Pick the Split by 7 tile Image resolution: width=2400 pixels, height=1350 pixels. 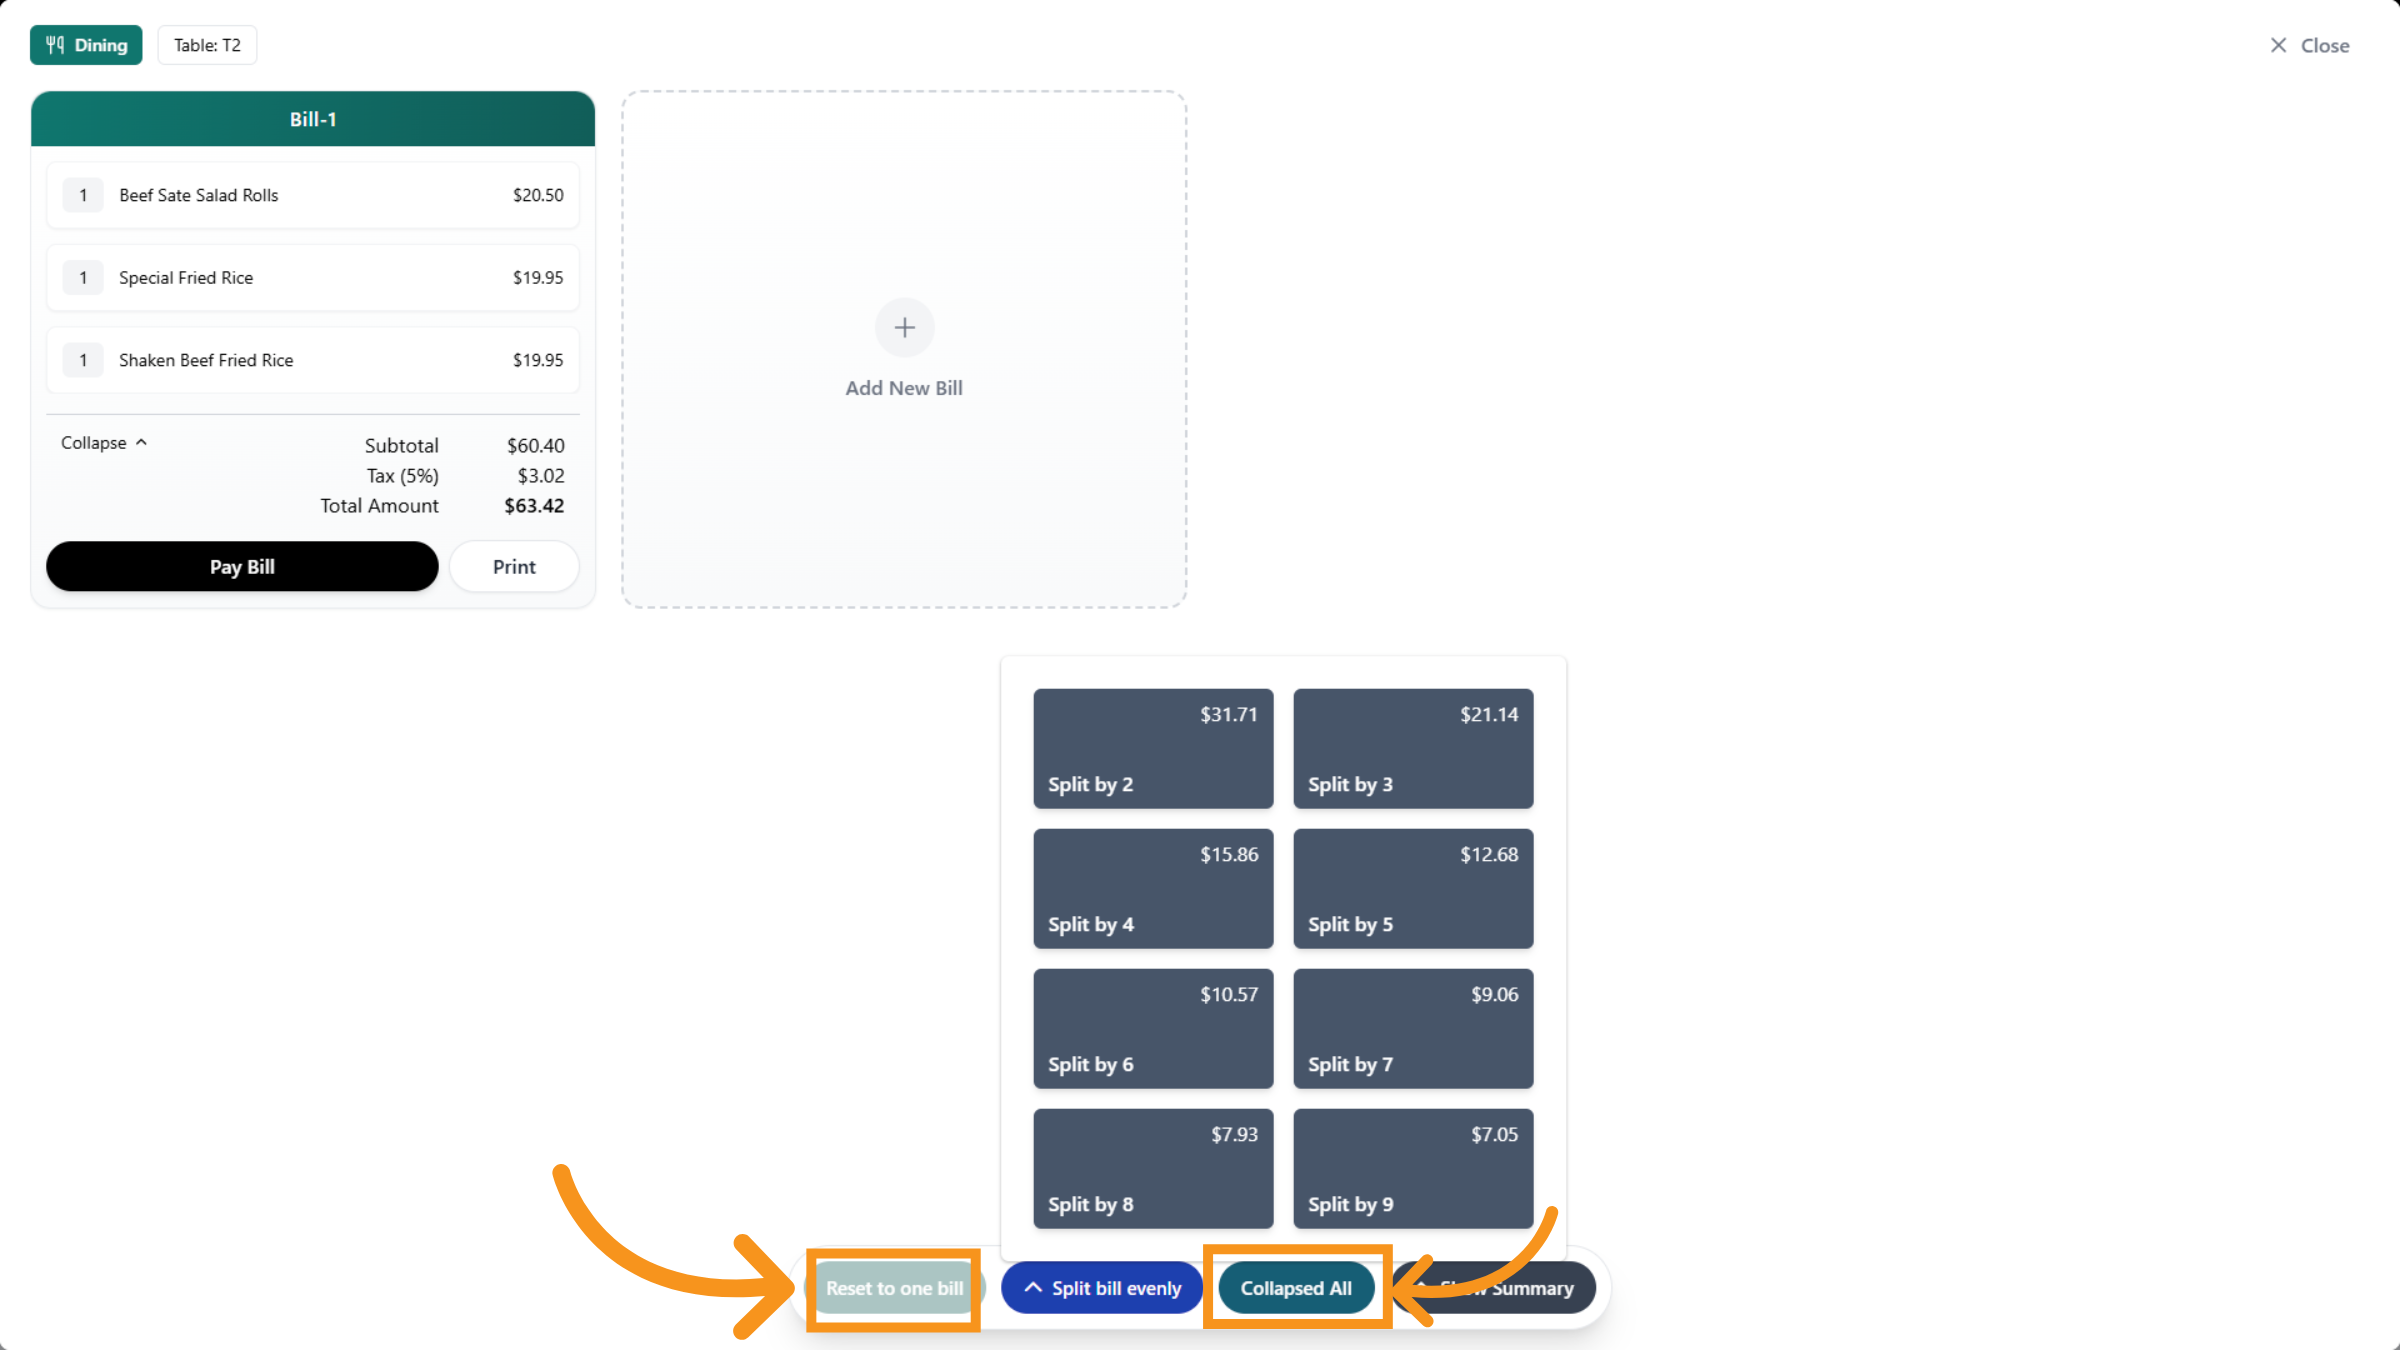pyautogui.click(x=1413, y=1028)
